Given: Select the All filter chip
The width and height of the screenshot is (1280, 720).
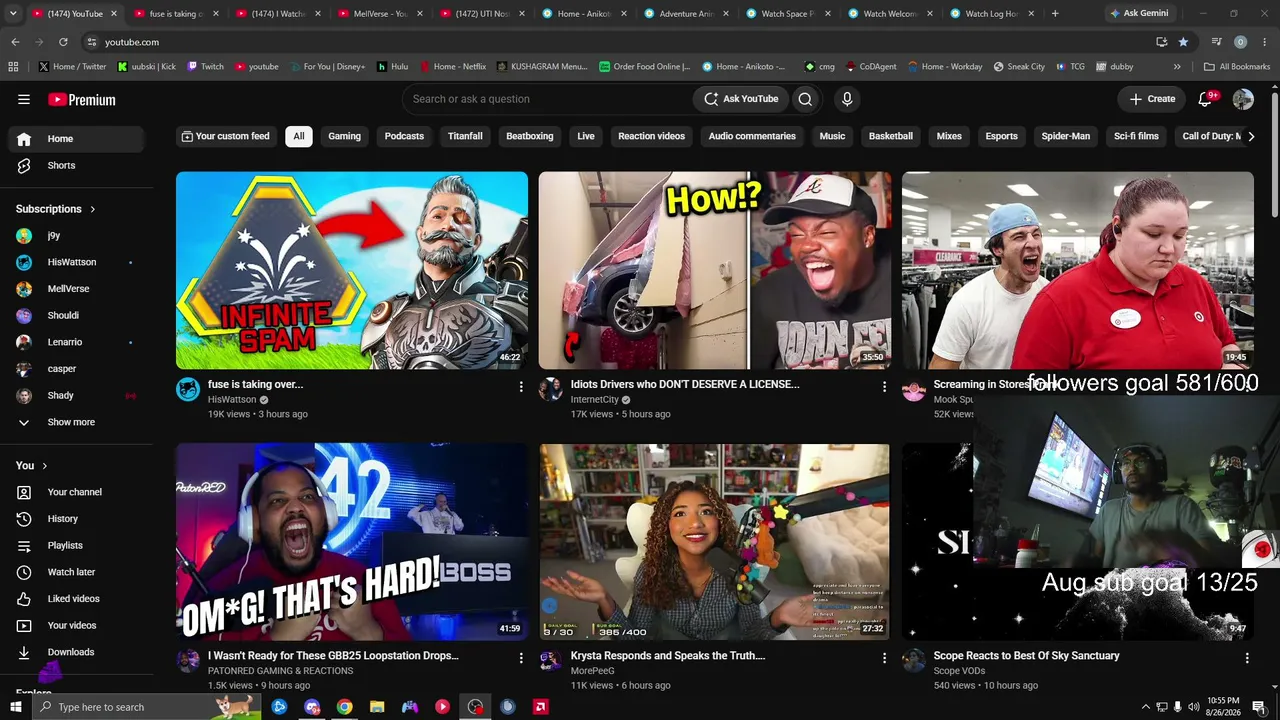Looking at the screenshot, I should (299, 136).
